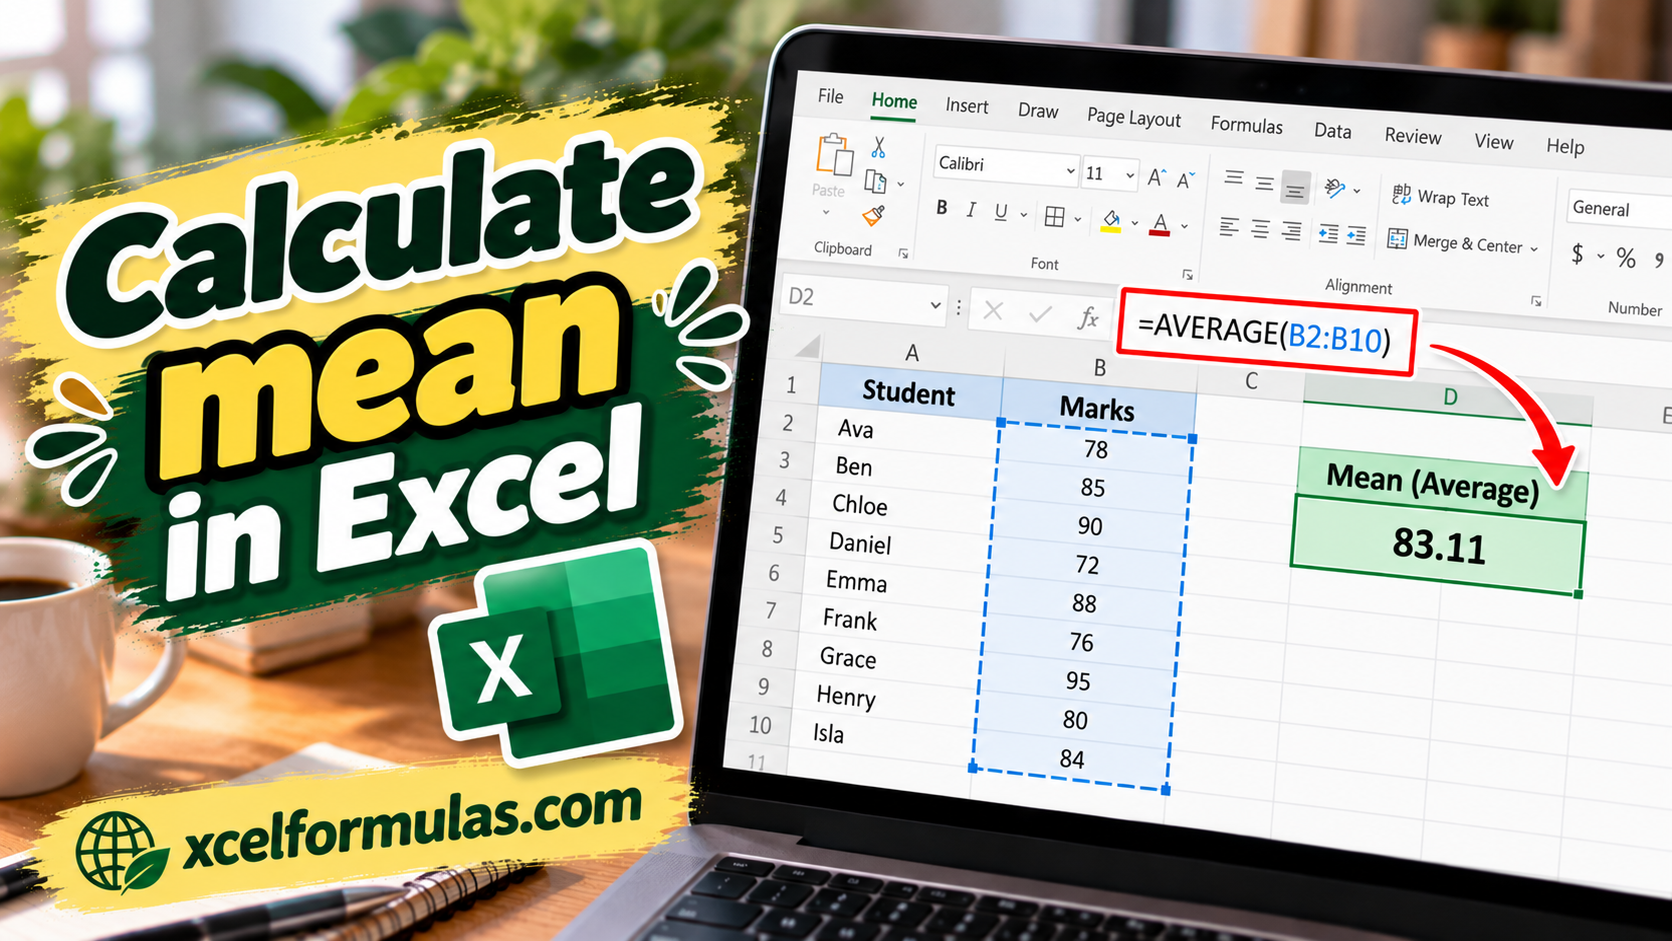Click the Paste clipboard icon
The image size is (1672, 941).
[x=834, y=155]
